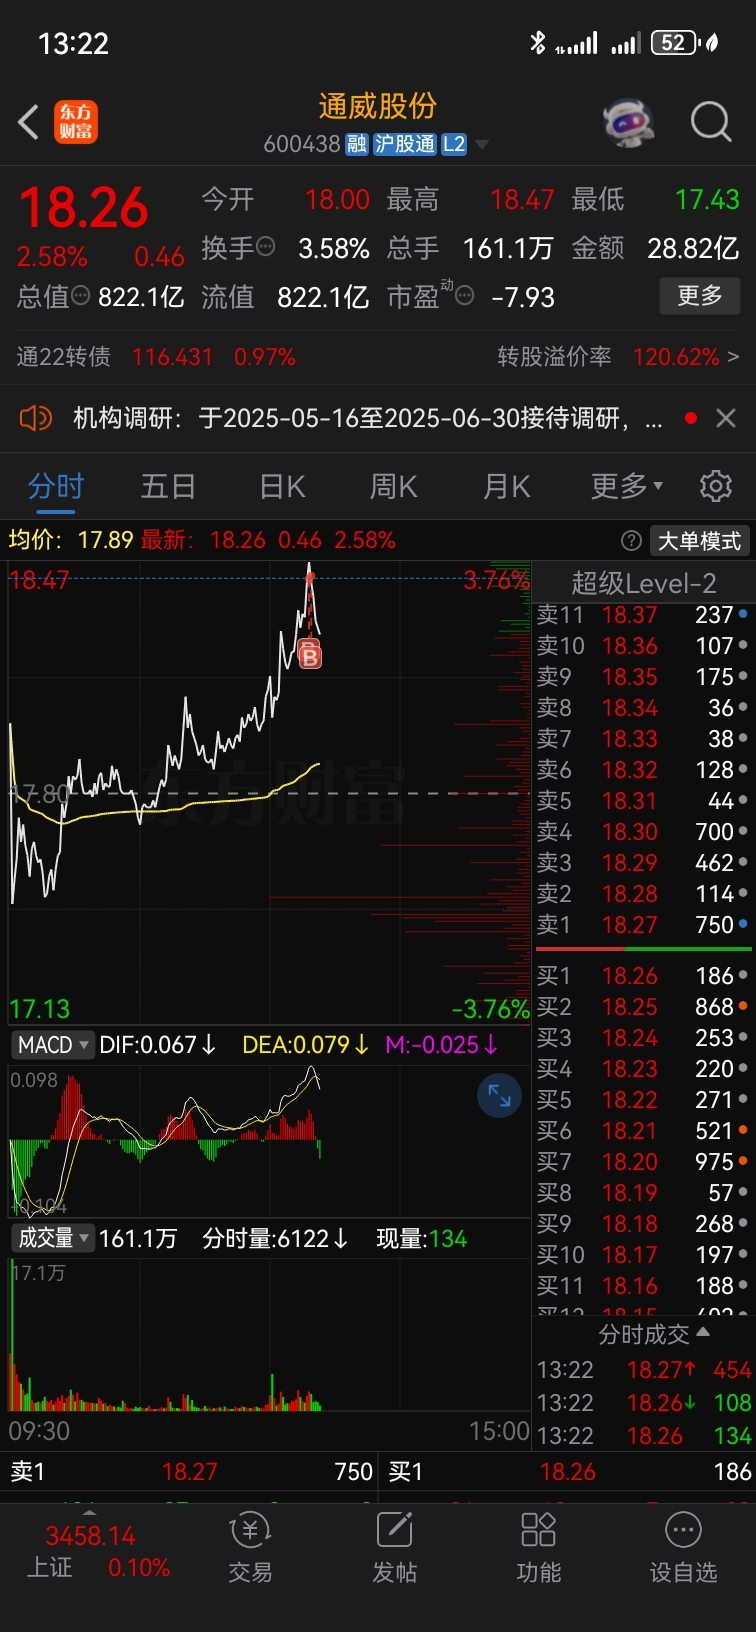
Task: Open the 成交量 indicator dropdown
Action: pyautogui.click(x=52, y=1239)
